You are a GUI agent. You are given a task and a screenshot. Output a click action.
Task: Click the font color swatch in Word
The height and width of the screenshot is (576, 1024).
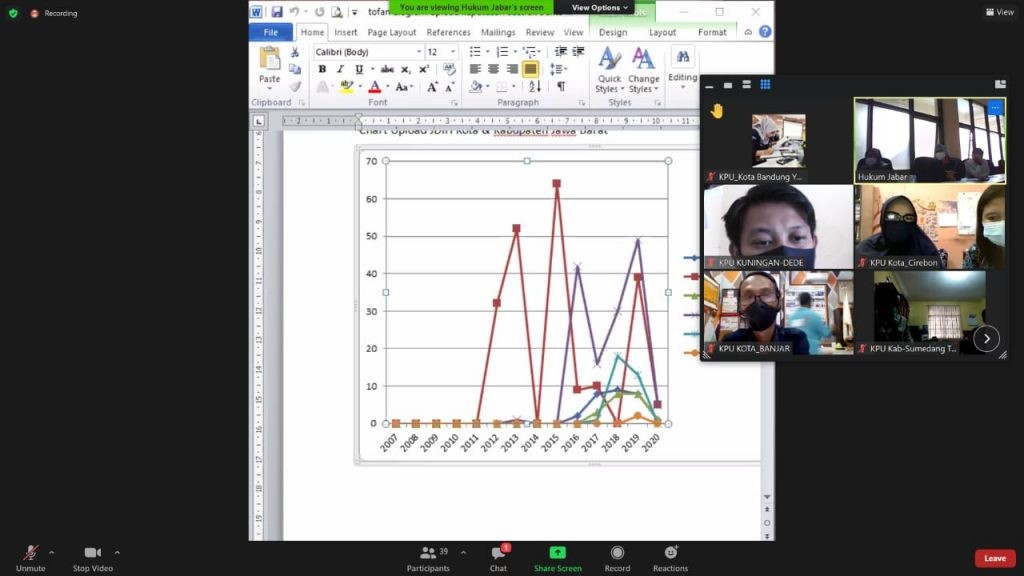[x=374, y=87]
